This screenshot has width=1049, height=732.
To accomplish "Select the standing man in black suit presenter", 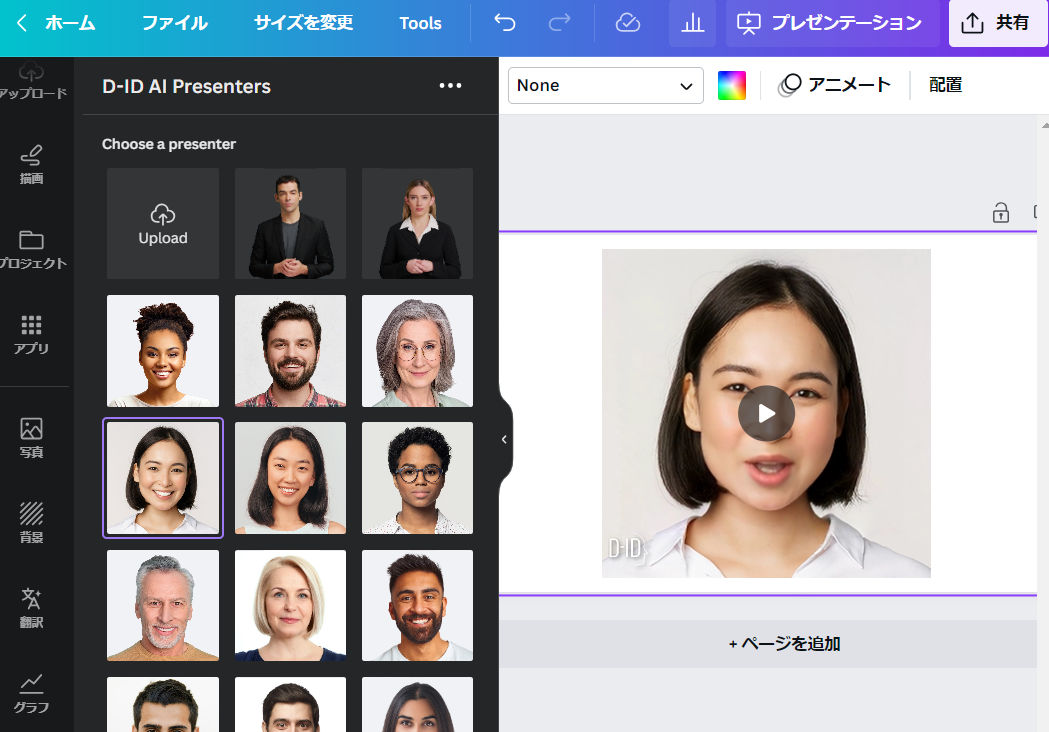I will (x=290, y=223).
